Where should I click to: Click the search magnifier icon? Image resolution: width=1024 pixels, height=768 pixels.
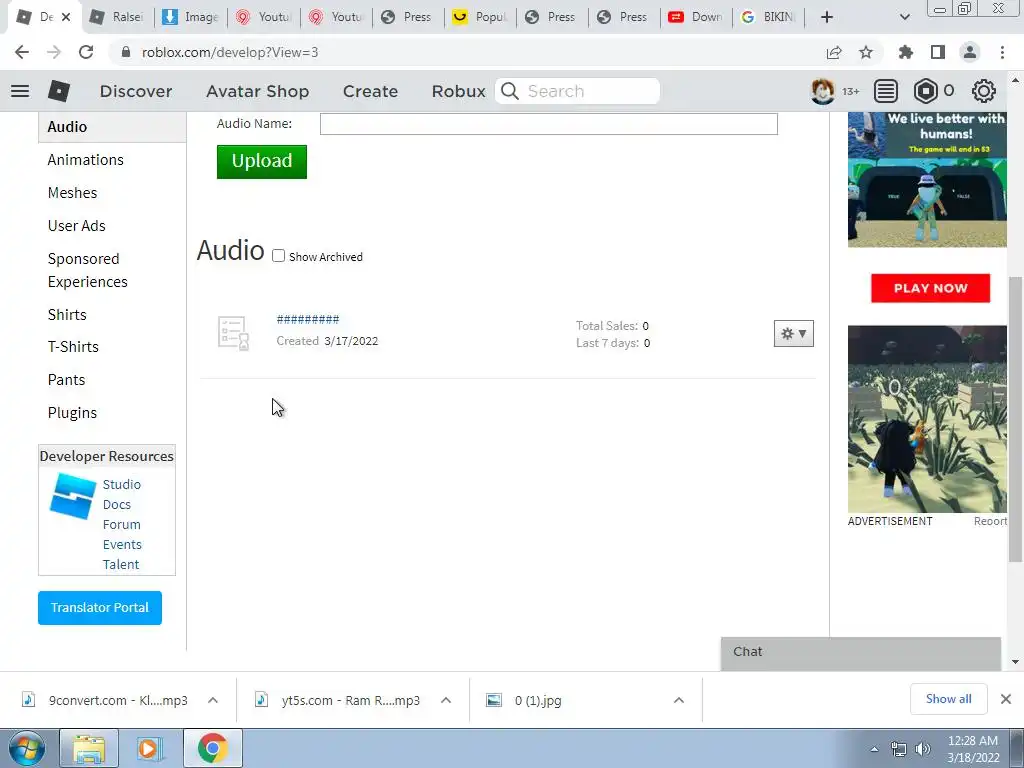[510, 91]
